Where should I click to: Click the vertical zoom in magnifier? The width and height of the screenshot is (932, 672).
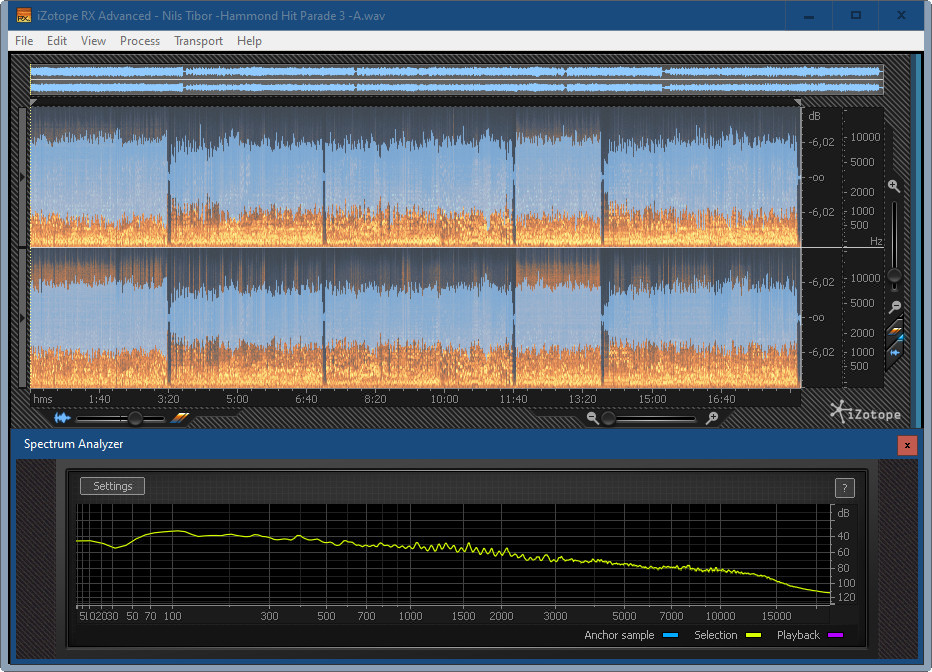coord(894,186)
